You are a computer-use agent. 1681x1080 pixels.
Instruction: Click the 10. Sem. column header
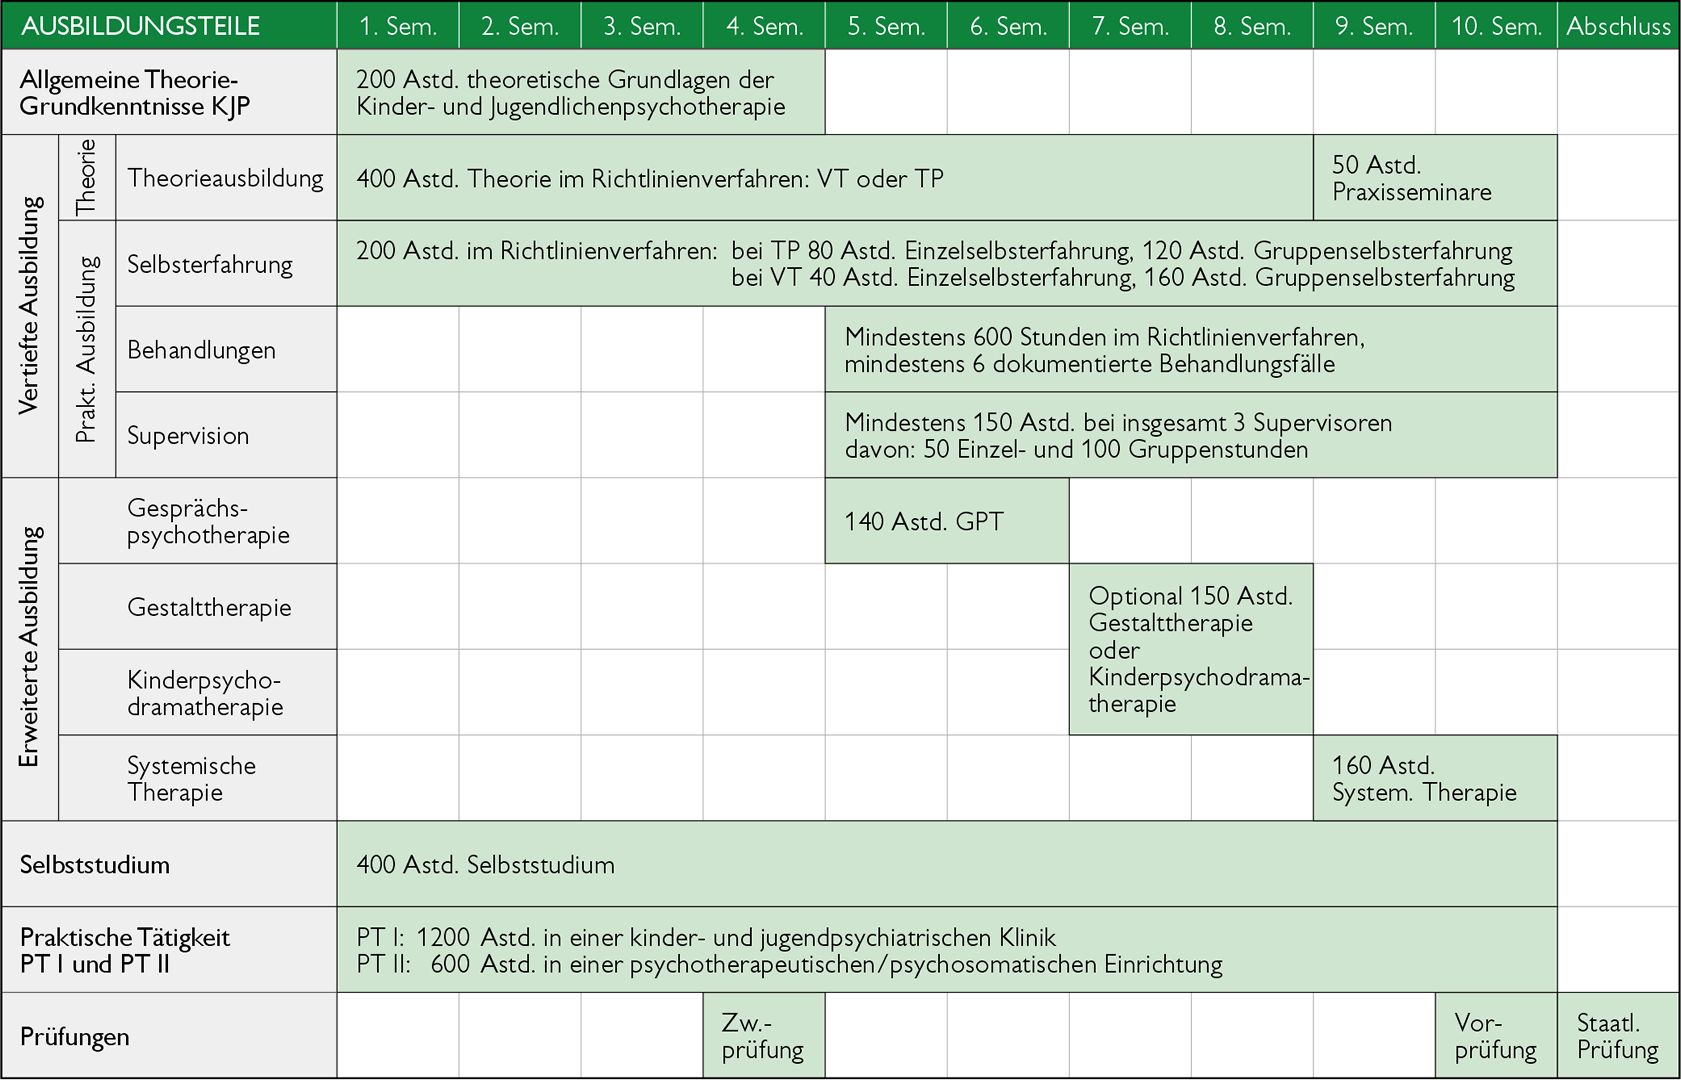(1496, 26)
